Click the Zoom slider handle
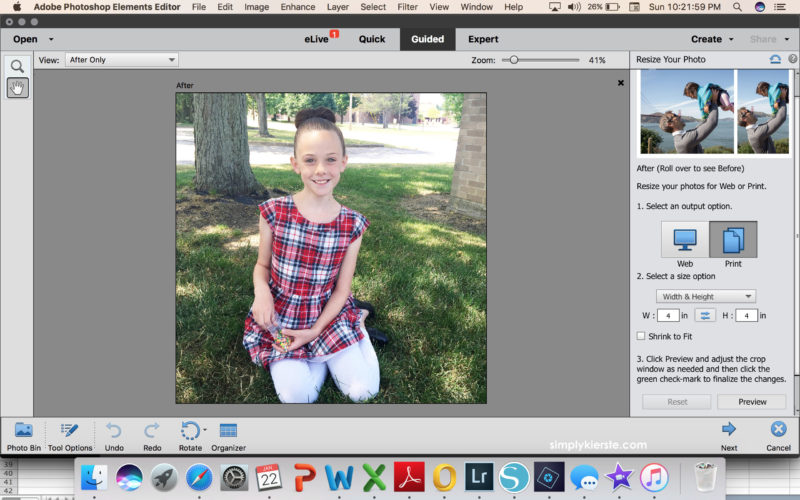This screenshot has width=800, height=500. pos(514,60)
